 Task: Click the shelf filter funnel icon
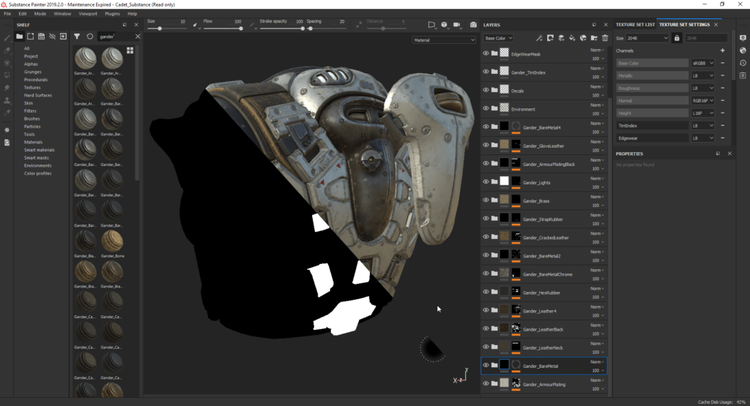77,36
